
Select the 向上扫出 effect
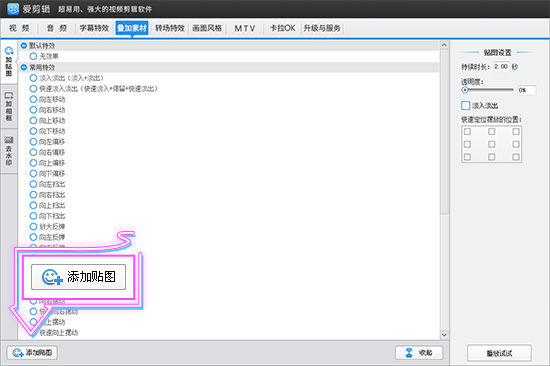(33, 205)
